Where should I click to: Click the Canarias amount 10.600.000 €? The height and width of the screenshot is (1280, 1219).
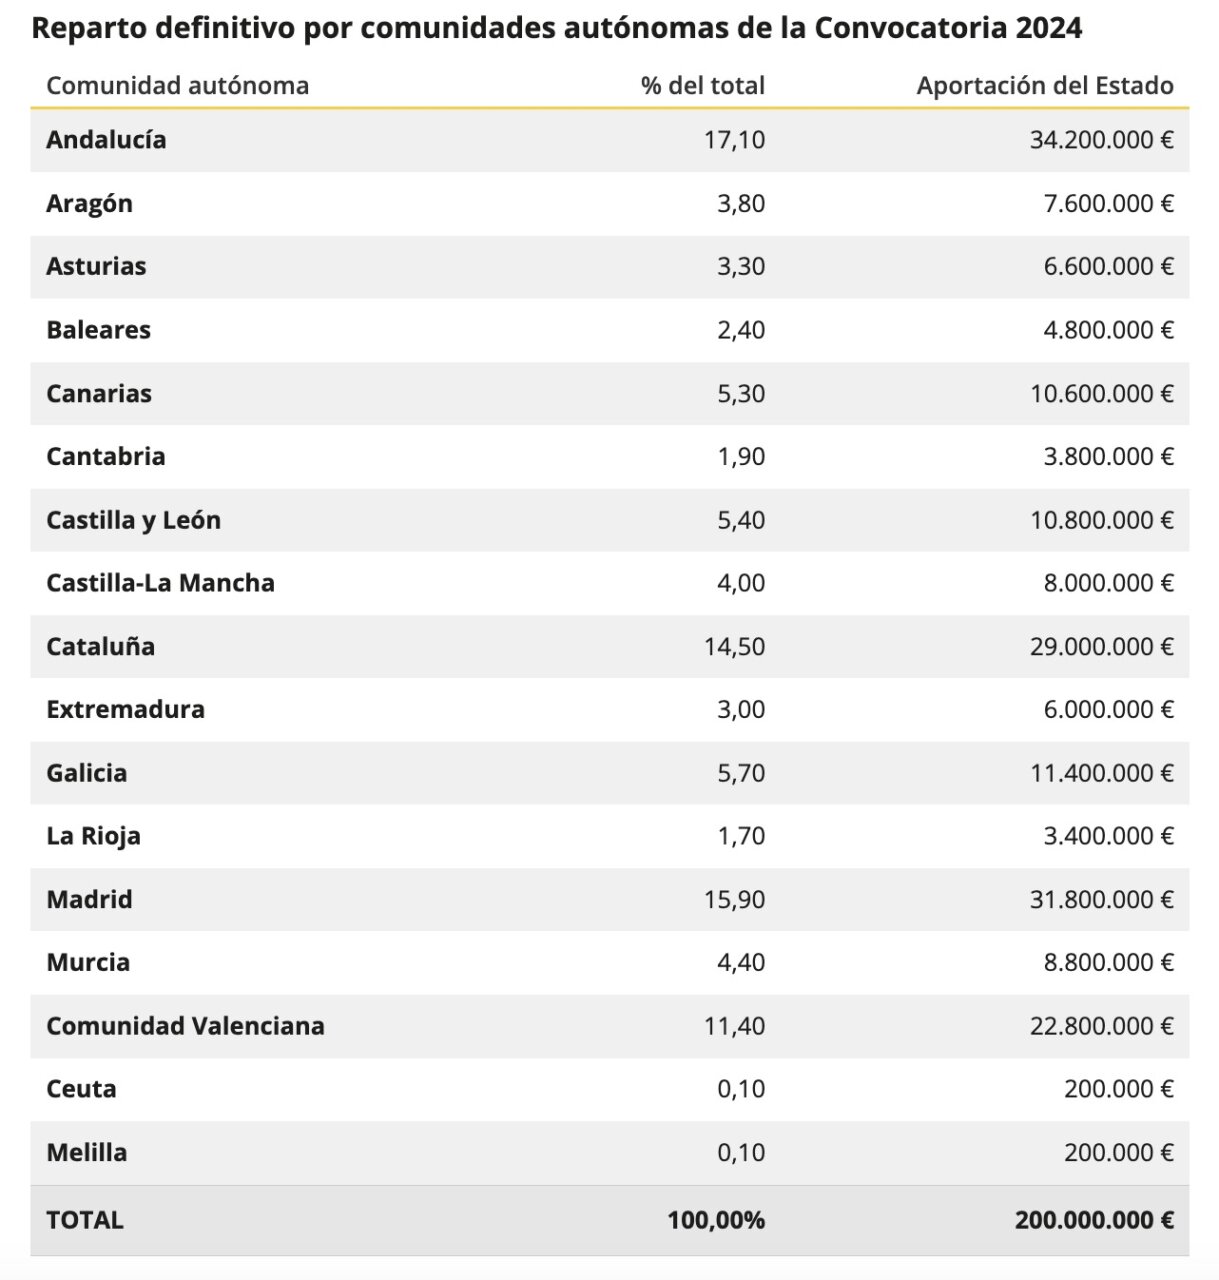(x=1101, y=394)
